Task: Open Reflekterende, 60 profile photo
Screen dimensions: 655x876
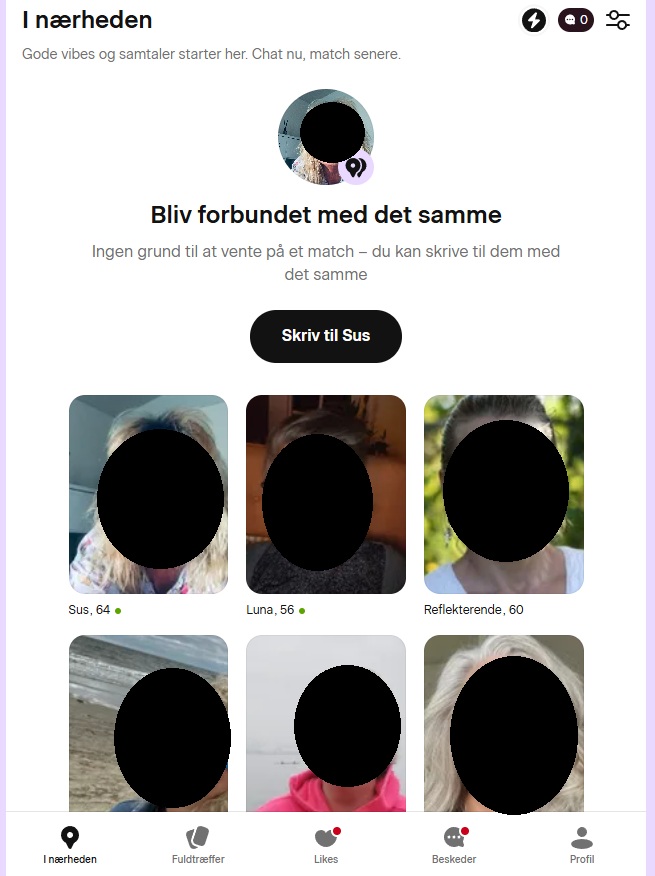Action: (x=504, y=494)
